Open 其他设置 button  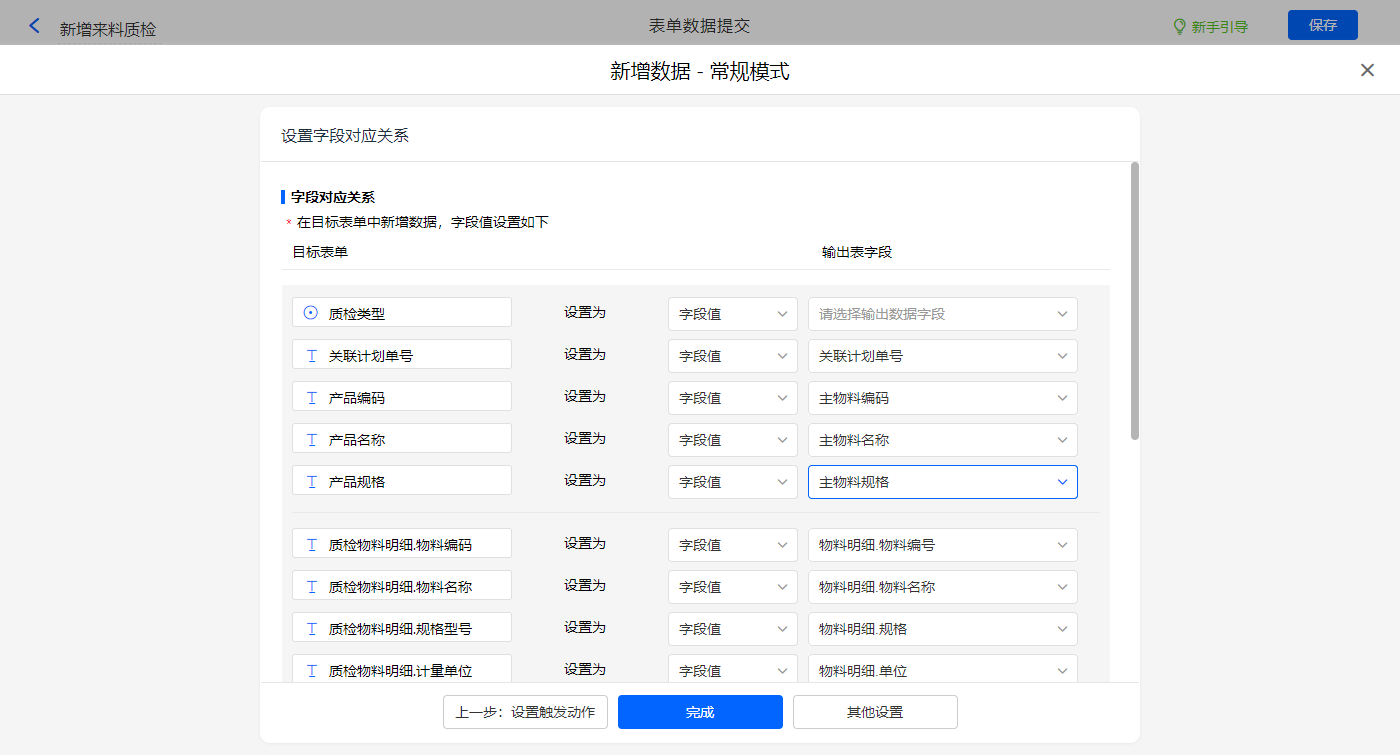pos(875,712)
